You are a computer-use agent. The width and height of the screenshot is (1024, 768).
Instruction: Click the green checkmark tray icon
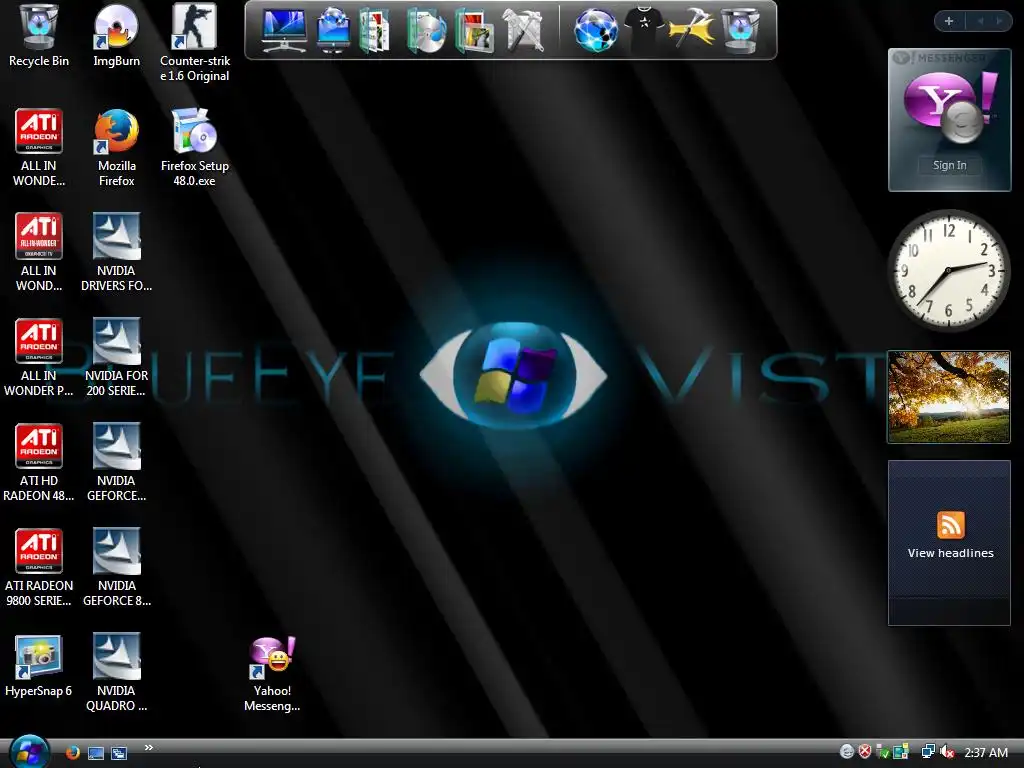click(882, 752)
